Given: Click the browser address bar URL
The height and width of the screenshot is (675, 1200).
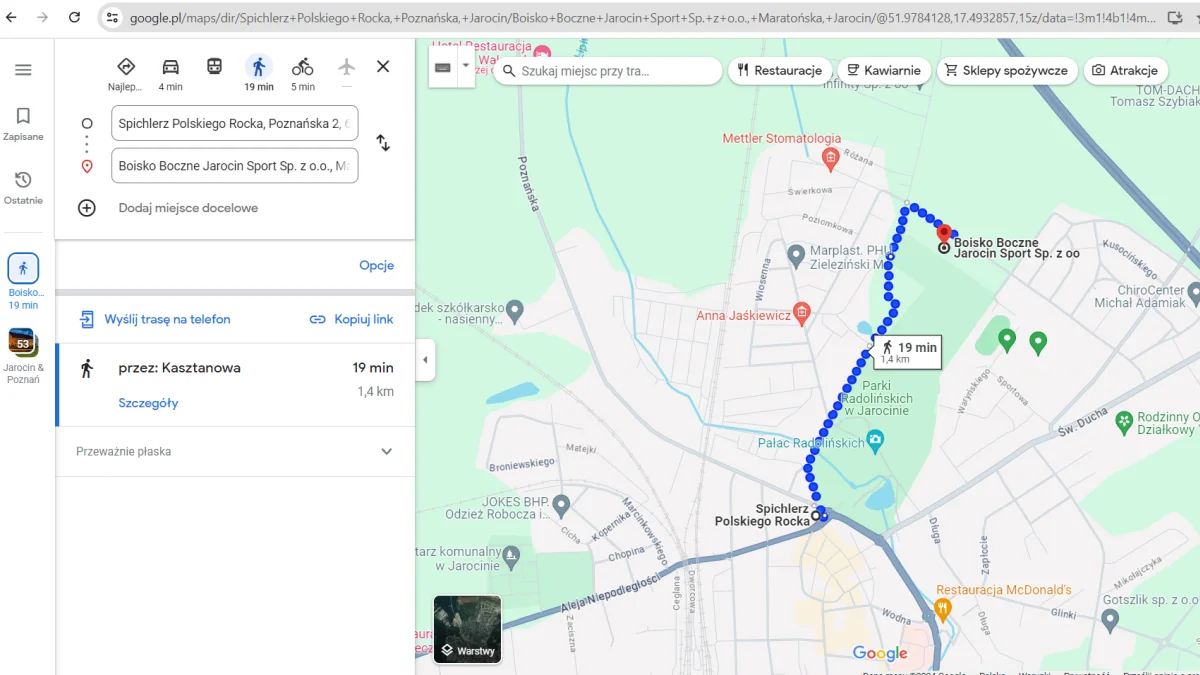Looking at the screenshot, I should click(x=642, y=18).
